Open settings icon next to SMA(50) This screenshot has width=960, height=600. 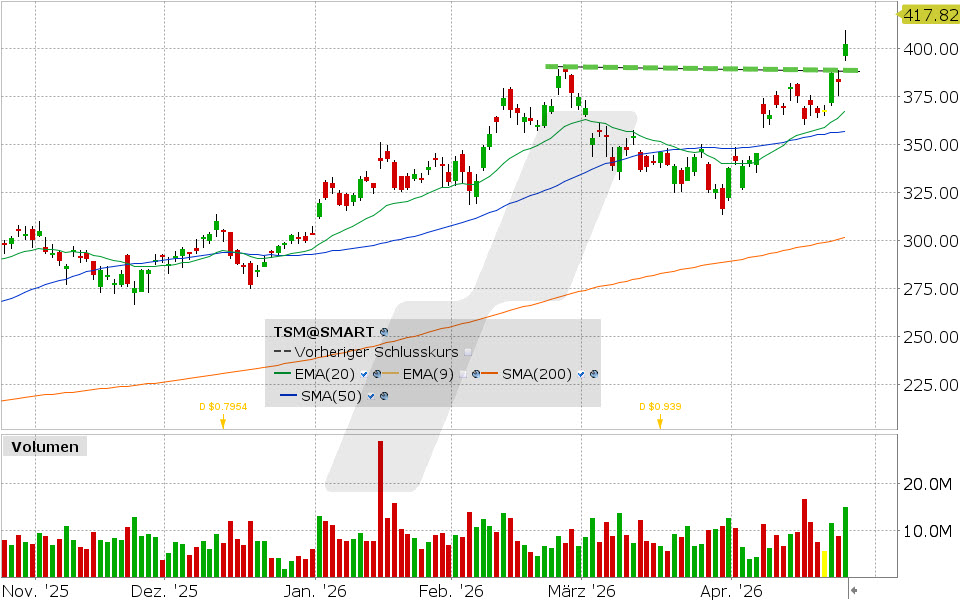tap(384, 396)
